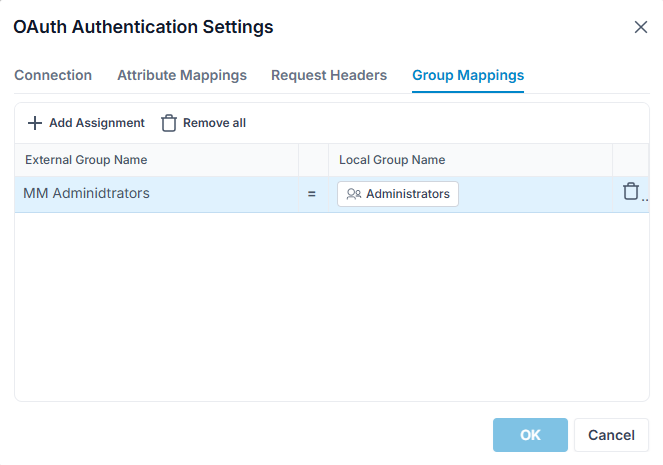This screenshot has height=465, width=663.
Task: Click Cancel to discard changes
Action: [x=611, y=435]
